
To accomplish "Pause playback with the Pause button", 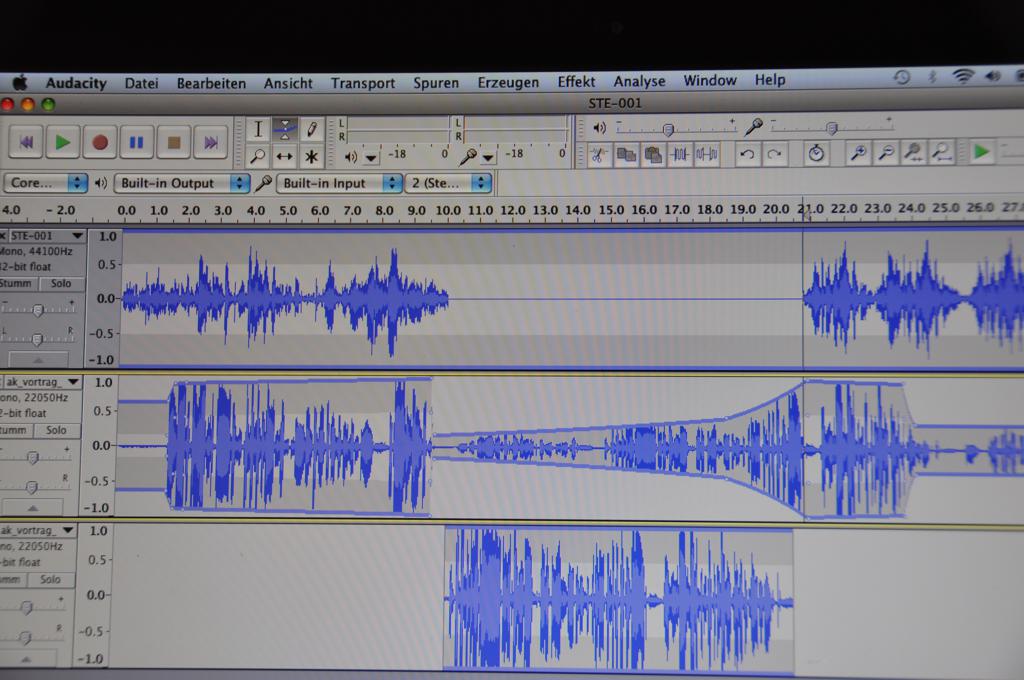I will pyautogui.click(x=136, y=142).
